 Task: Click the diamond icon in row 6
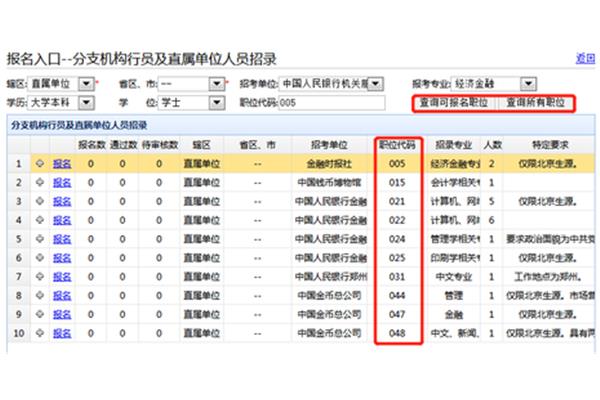pos(40,258)
